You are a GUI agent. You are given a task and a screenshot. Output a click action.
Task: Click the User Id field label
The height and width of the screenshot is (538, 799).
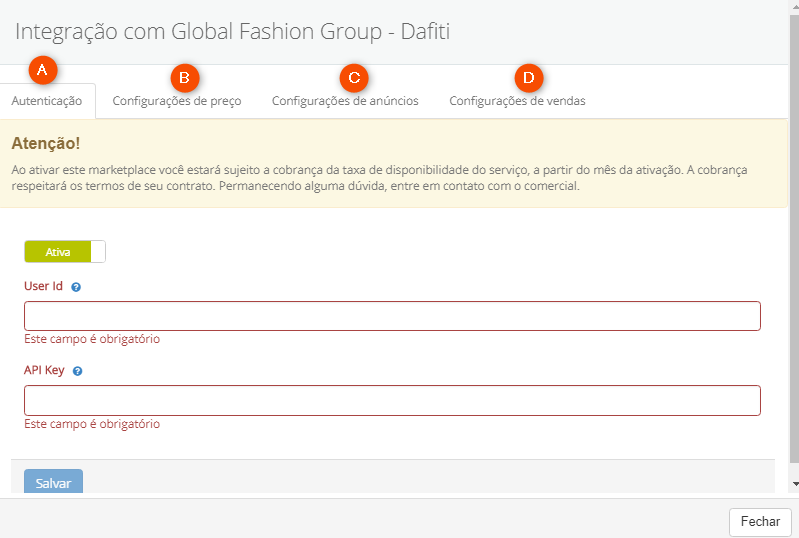pyautogui.click(x=43, y=286)
